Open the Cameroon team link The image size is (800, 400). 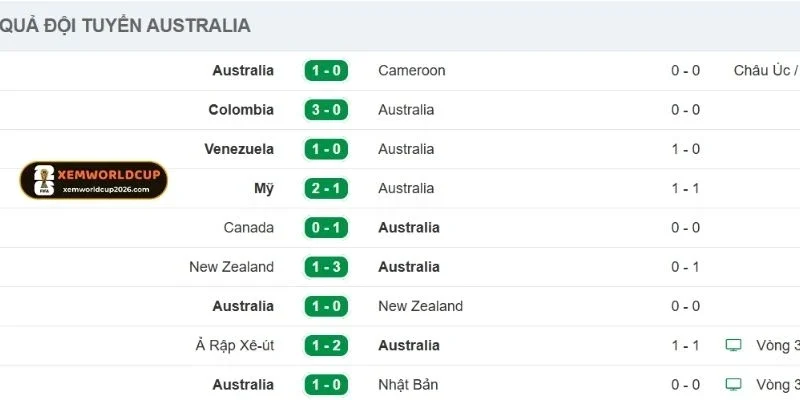pos(412,71)
